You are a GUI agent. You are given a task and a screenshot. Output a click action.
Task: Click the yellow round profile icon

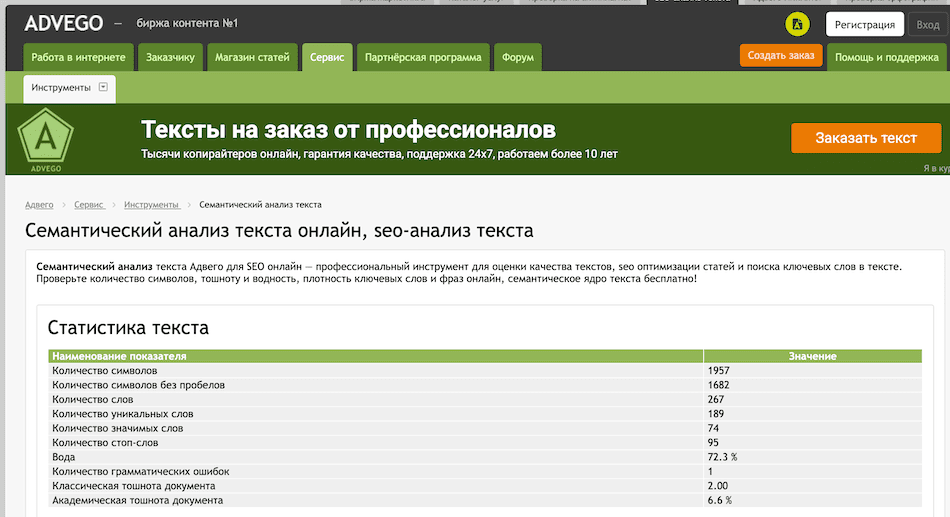797,24
